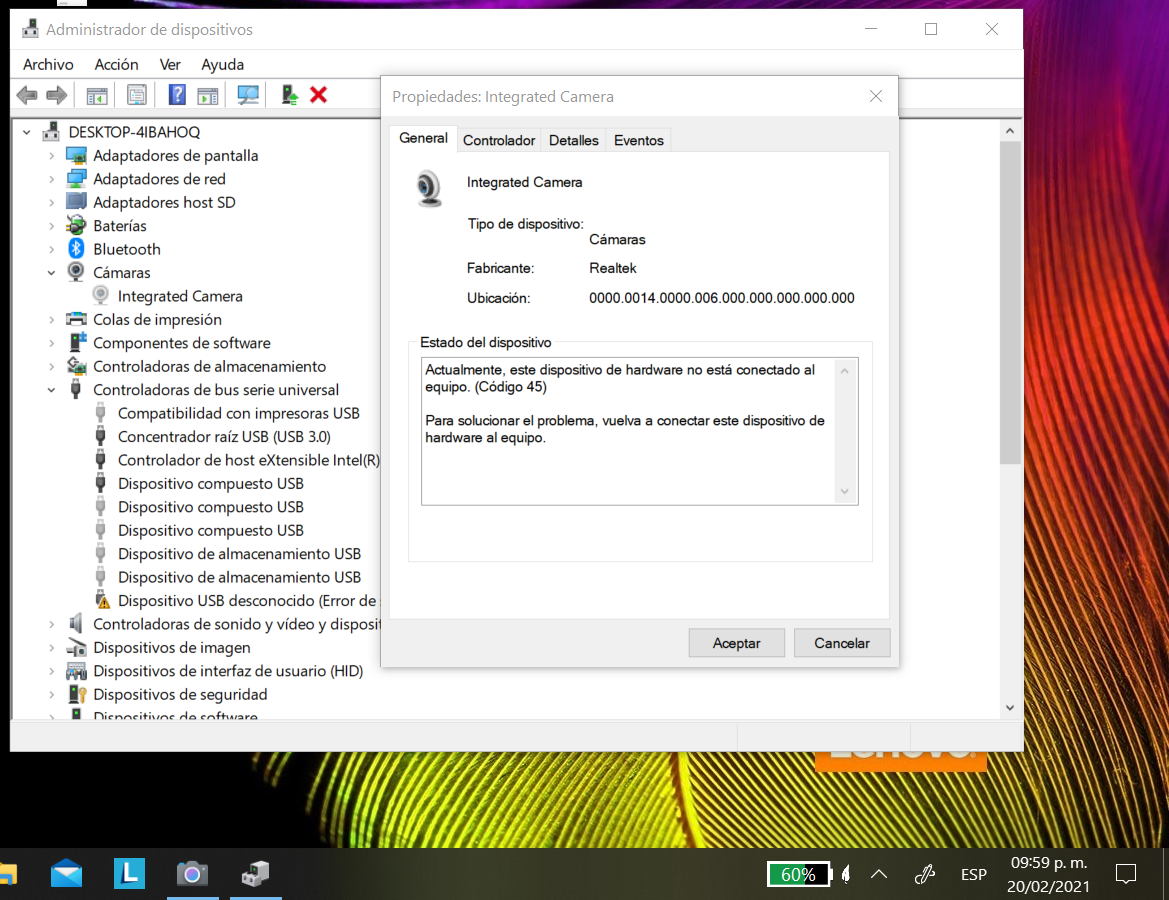Screen dimensions: 1169x900
Task: Select the General tab
Action: (423, 138)
